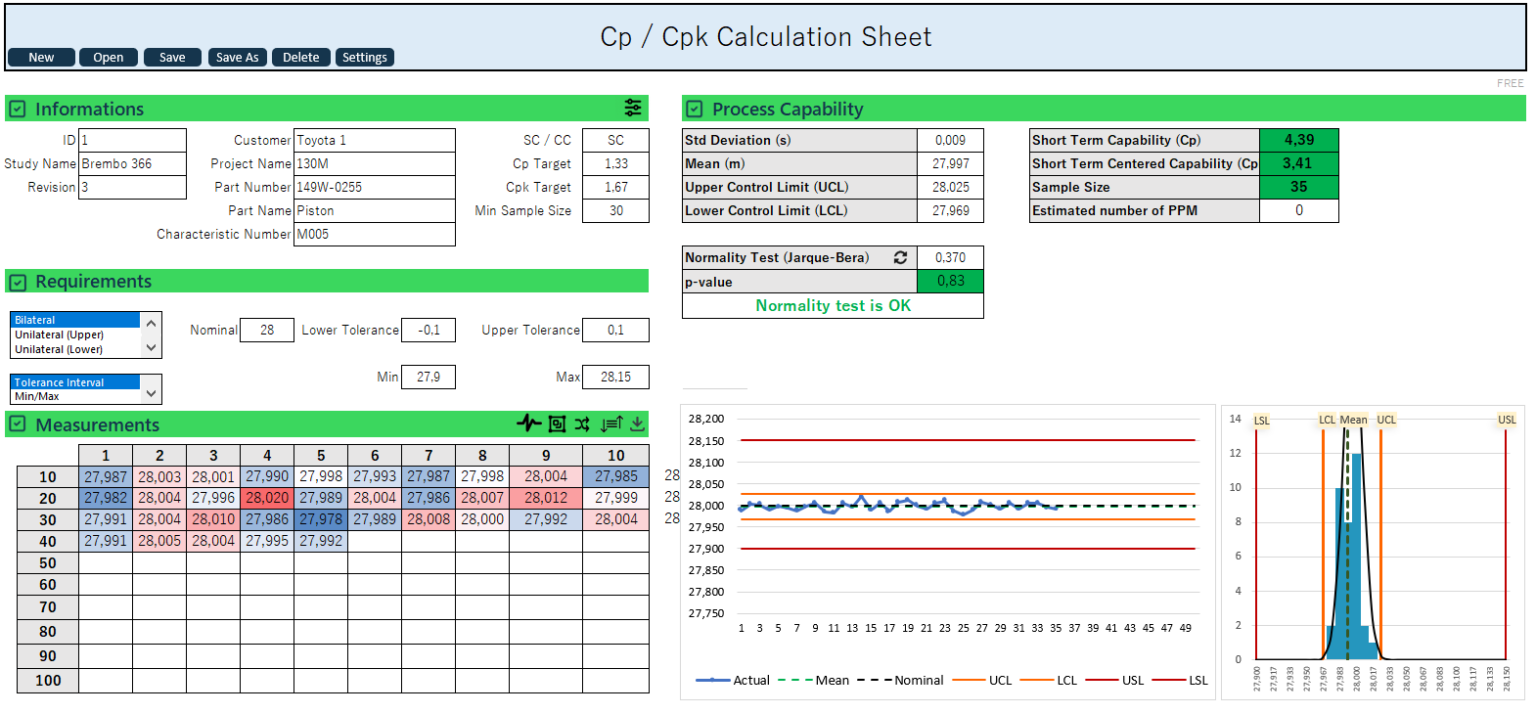
Task: Create a new sheet via the New button
Action: [x=40, y=57]
